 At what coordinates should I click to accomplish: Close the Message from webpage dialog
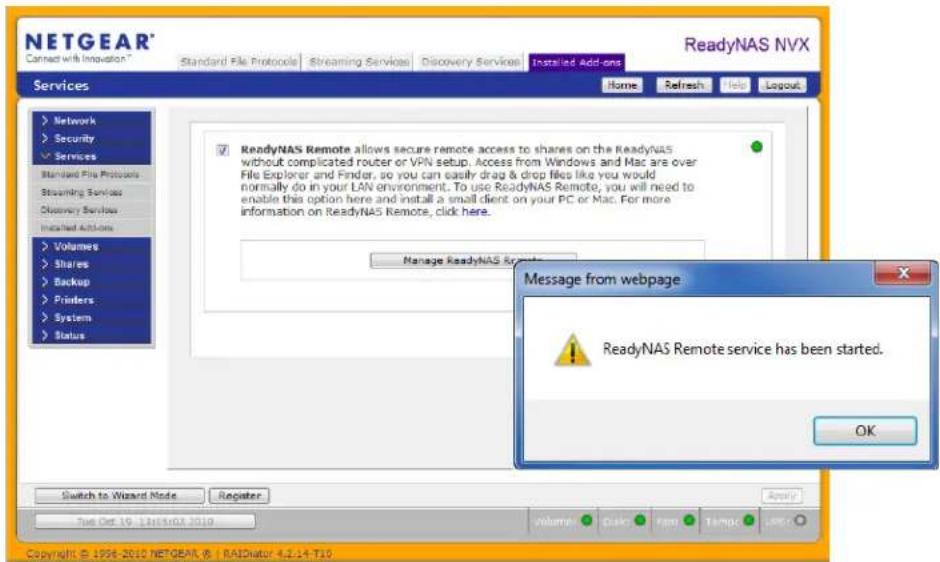click(x=903, y=274)
